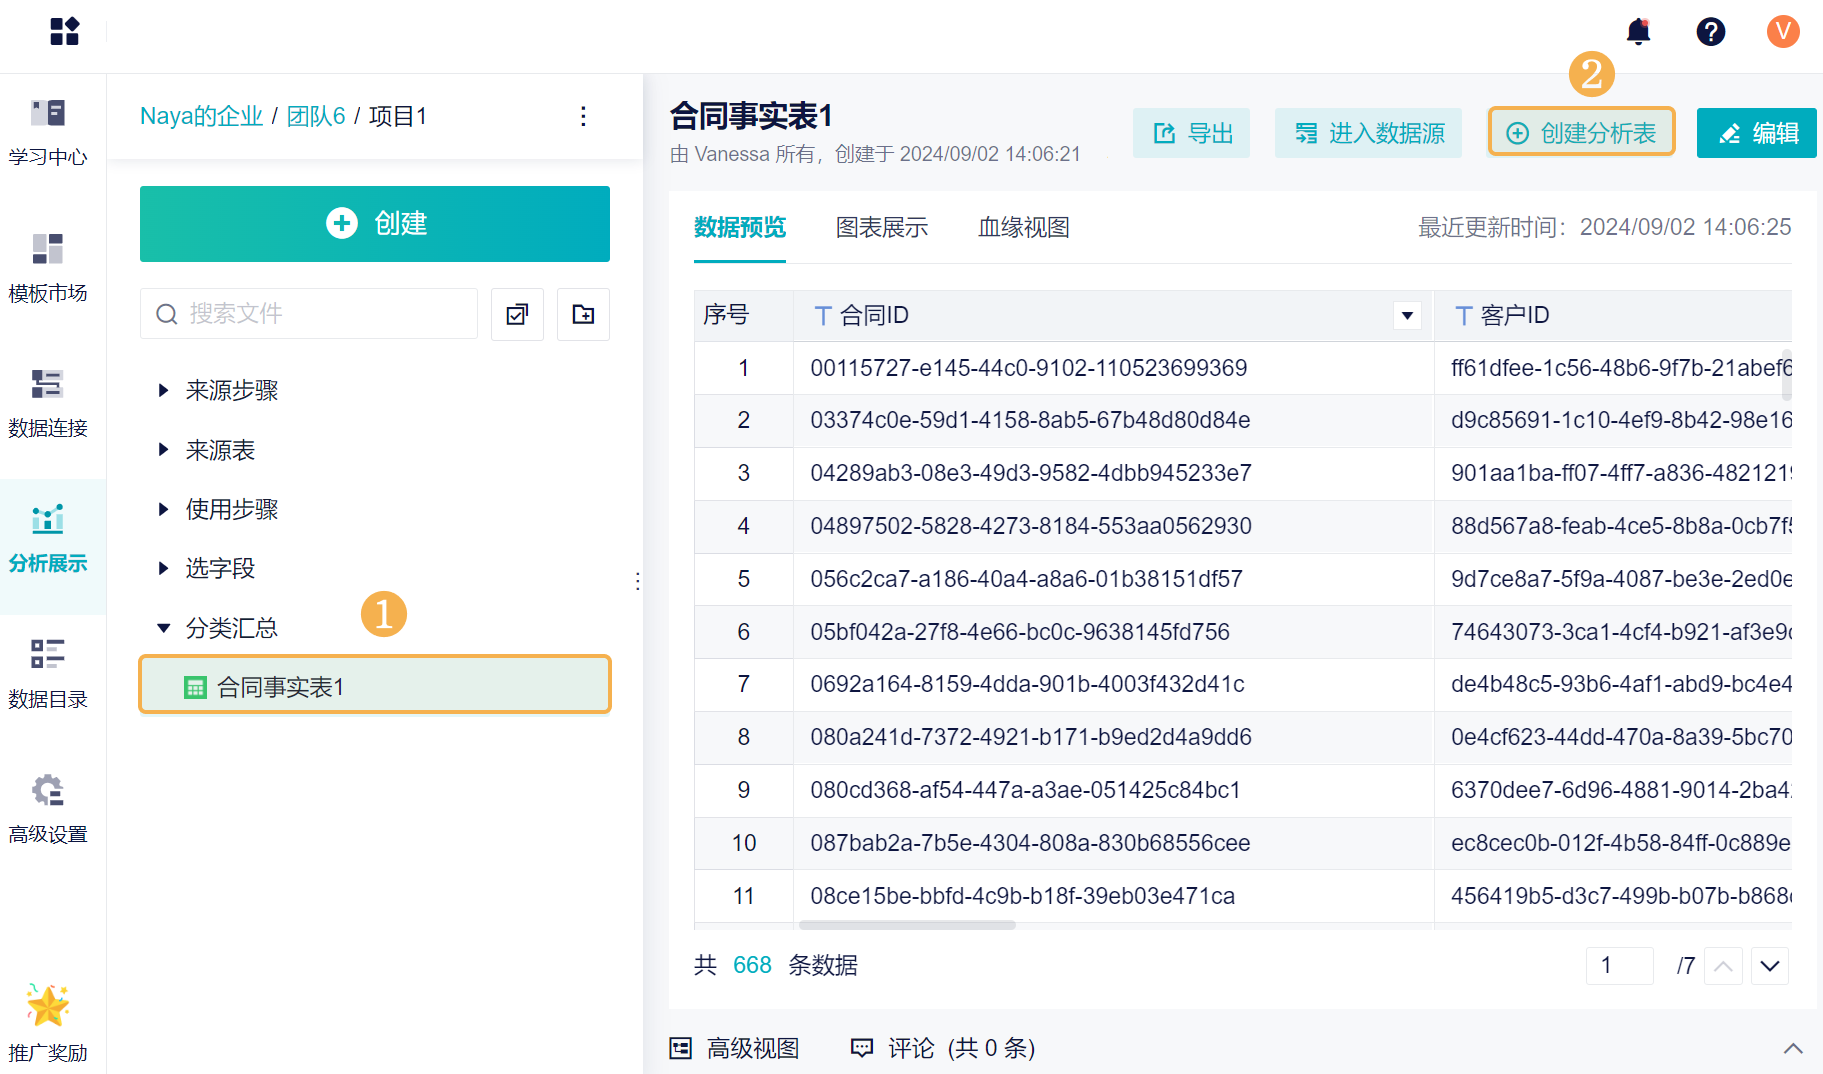Screen dimensions: 1823x1074
Task: Go to 学习中心 in the sidebar
Action: 48,130
